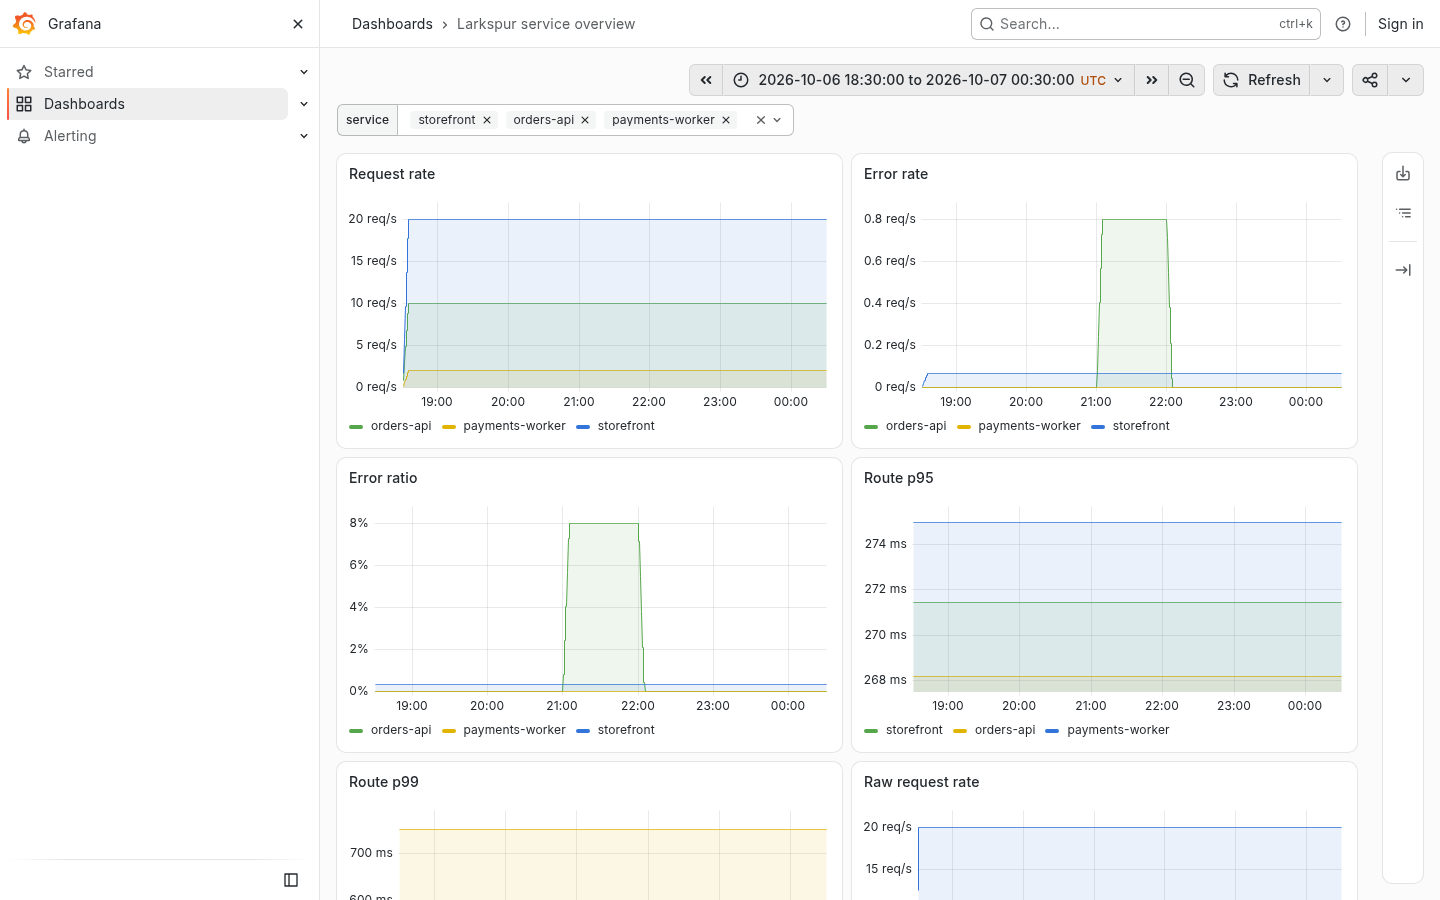The image size is (1440, 900).
Task: Expand the Starred section chevron
Action: pyautogui.click(x=304, y=72)
